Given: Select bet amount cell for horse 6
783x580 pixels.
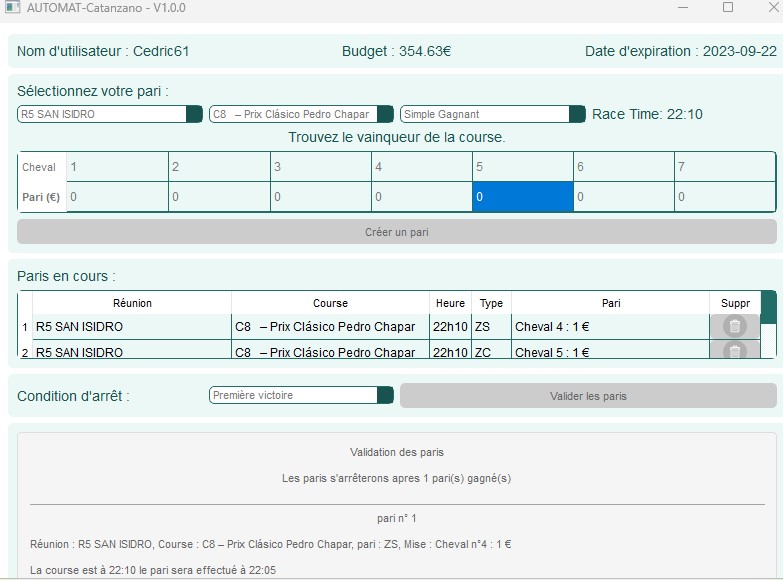Looking at the screenshot, I should click(624, 197).
